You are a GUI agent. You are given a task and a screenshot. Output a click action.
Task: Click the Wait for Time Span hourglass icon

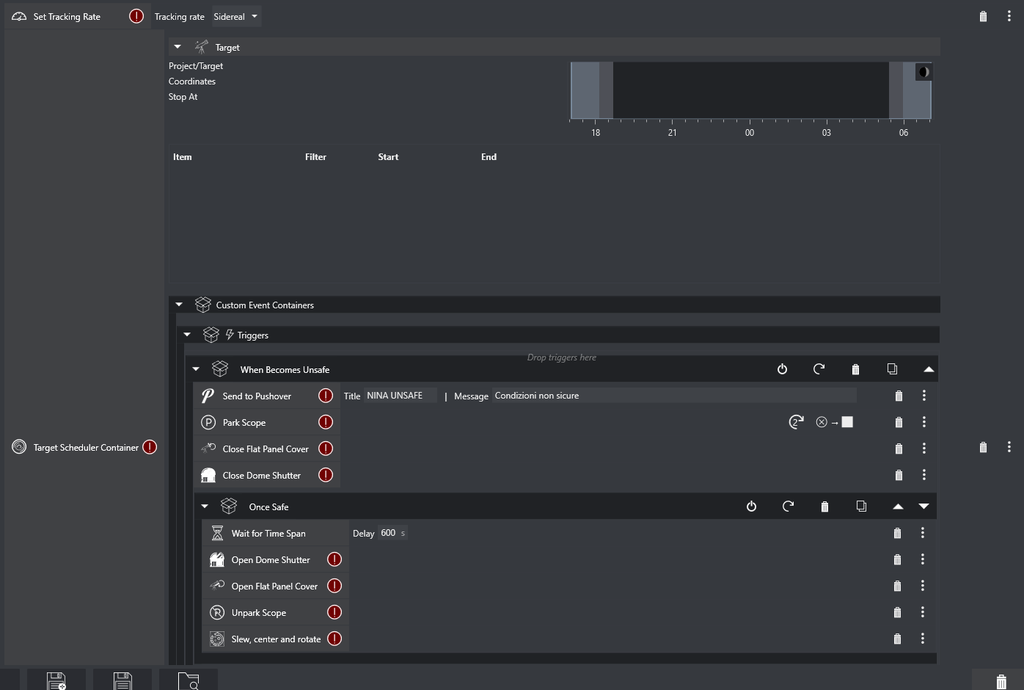[x=217, y=533]
